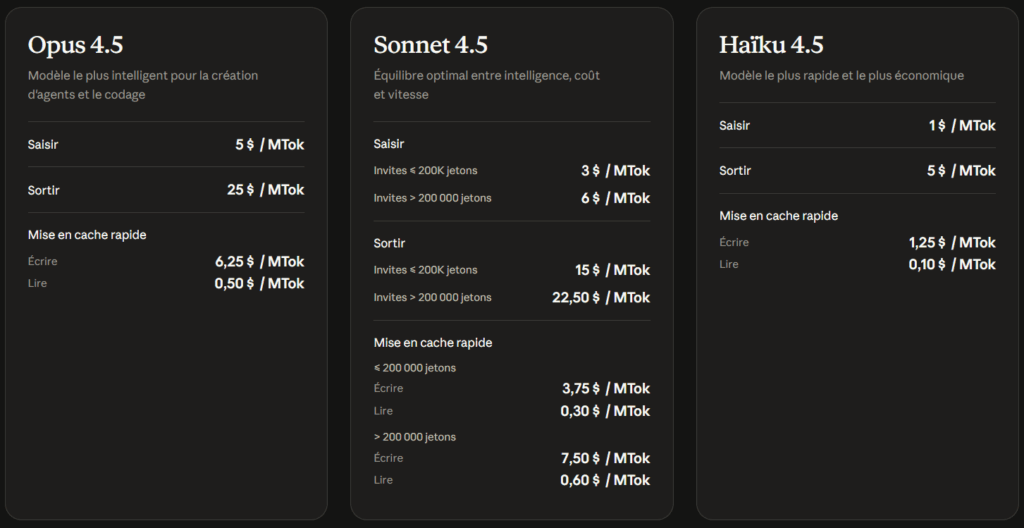Click the 0,60 $ / MTok Sonnet cache read price
This screenshot has height=528, width=1024.
click(605, 480)
